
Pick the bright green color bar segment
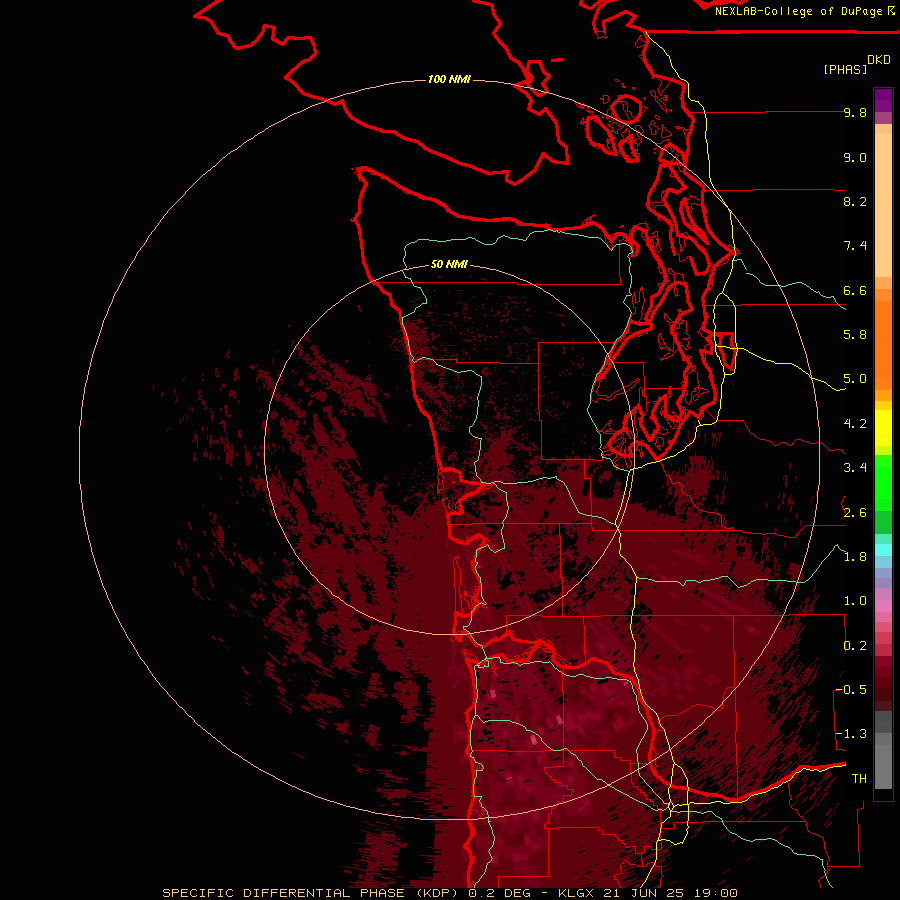tap(883, 482)
